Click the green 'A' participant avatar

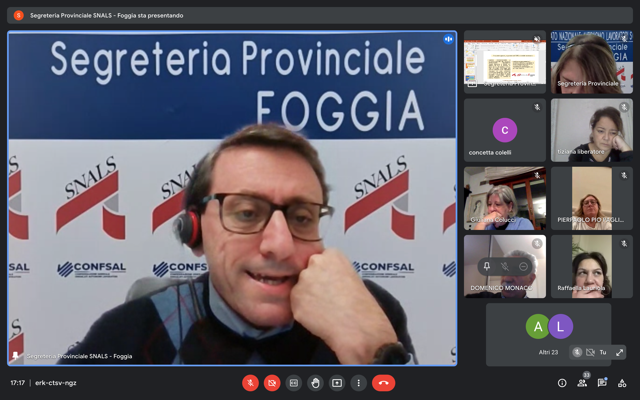tap(538, 327)
